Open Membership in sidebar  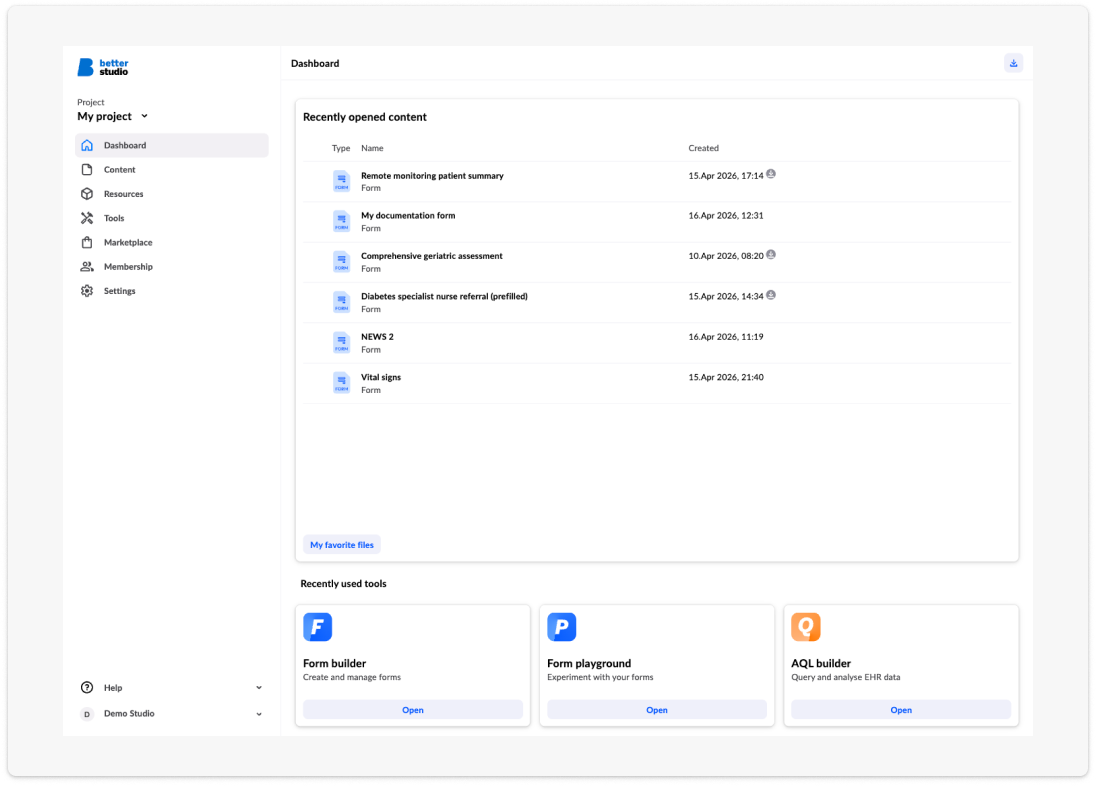tap(172, 266)
